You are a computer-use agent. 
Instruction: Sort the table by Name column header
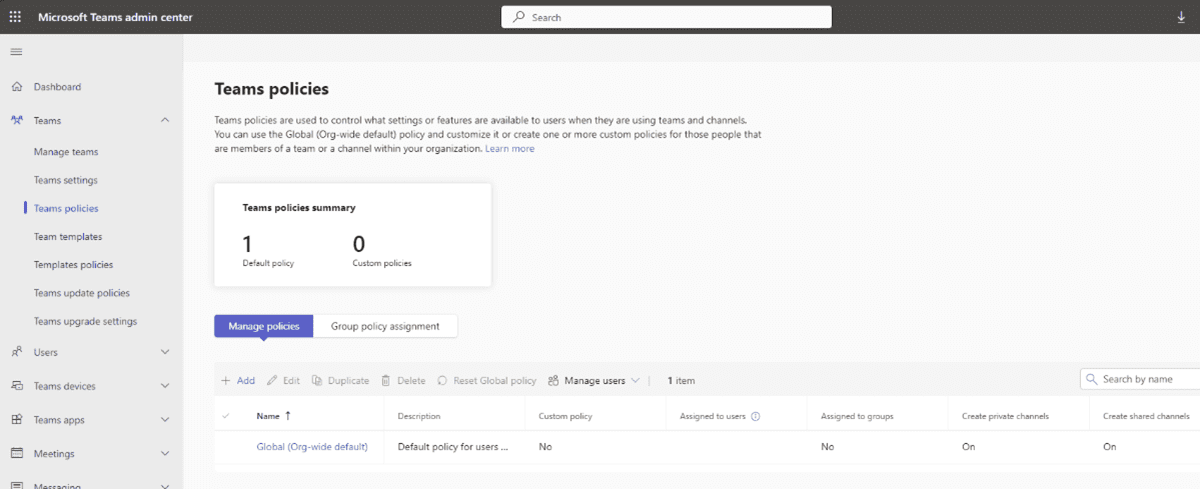coord(268,416)
